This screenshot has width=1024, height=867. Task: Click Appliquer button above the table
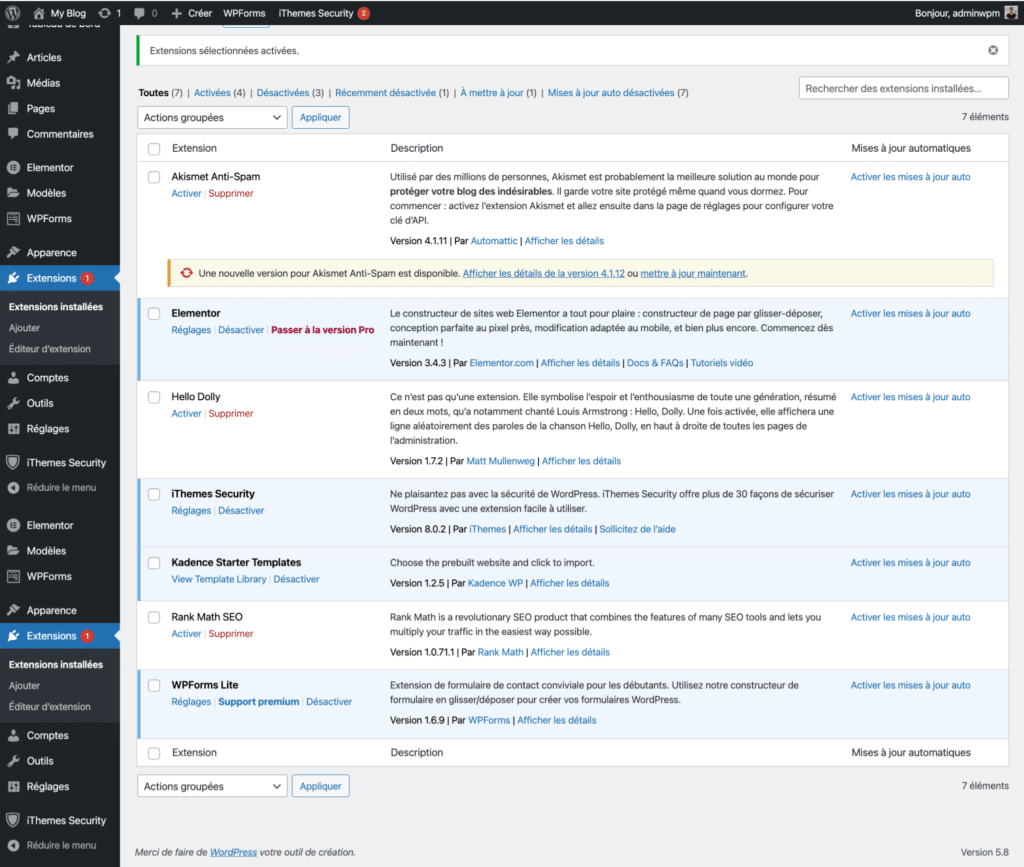[x=321, y=118]
